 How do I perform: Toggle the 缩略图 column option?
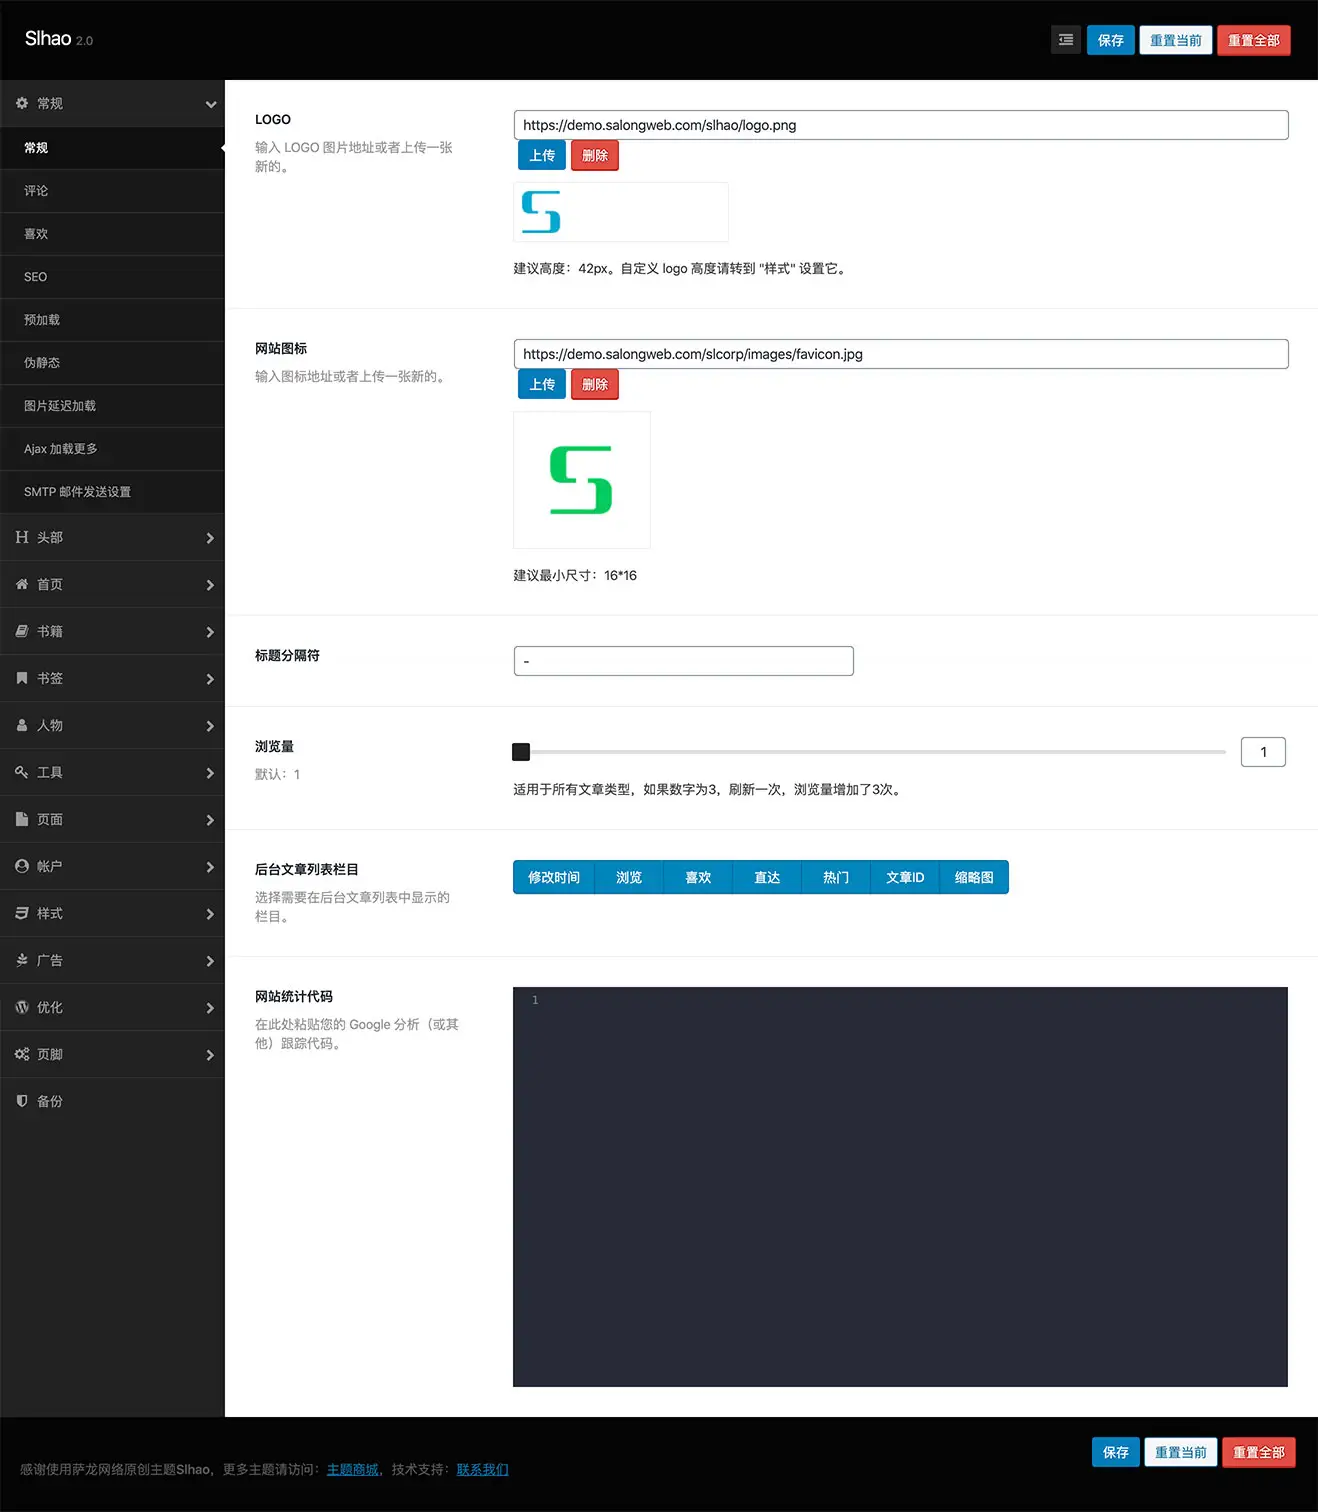974,877
